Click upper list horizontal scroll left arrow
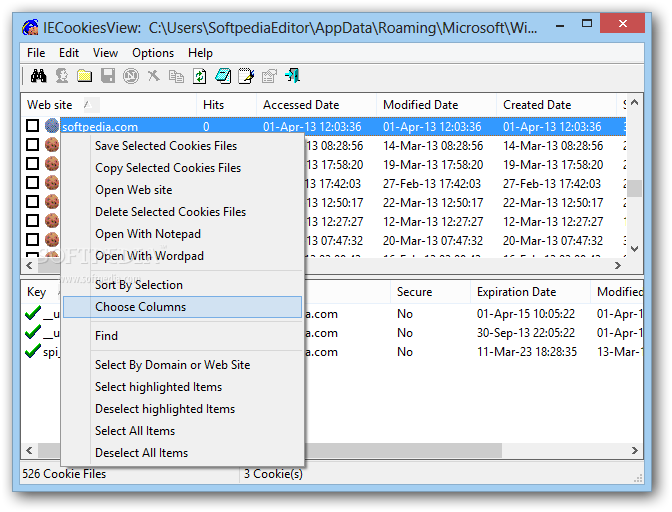This screenshot has height=512, width=672. pyautogui.click(x=29, y=266)
